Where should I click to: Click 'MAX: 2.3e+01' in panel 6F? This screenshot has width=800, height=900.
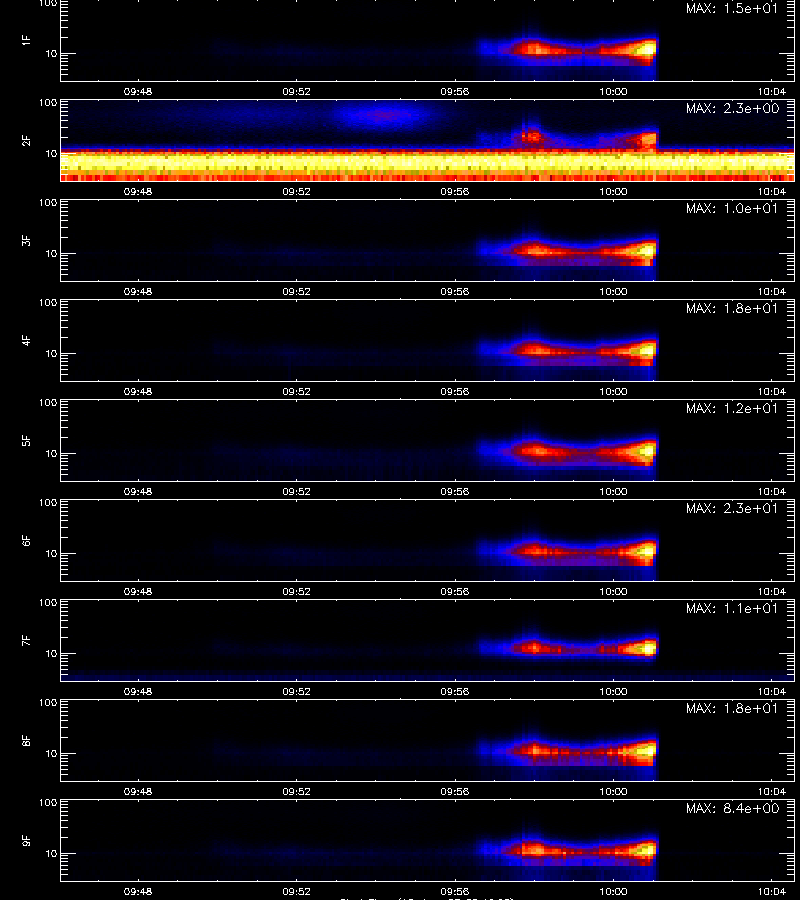[732, 508]
